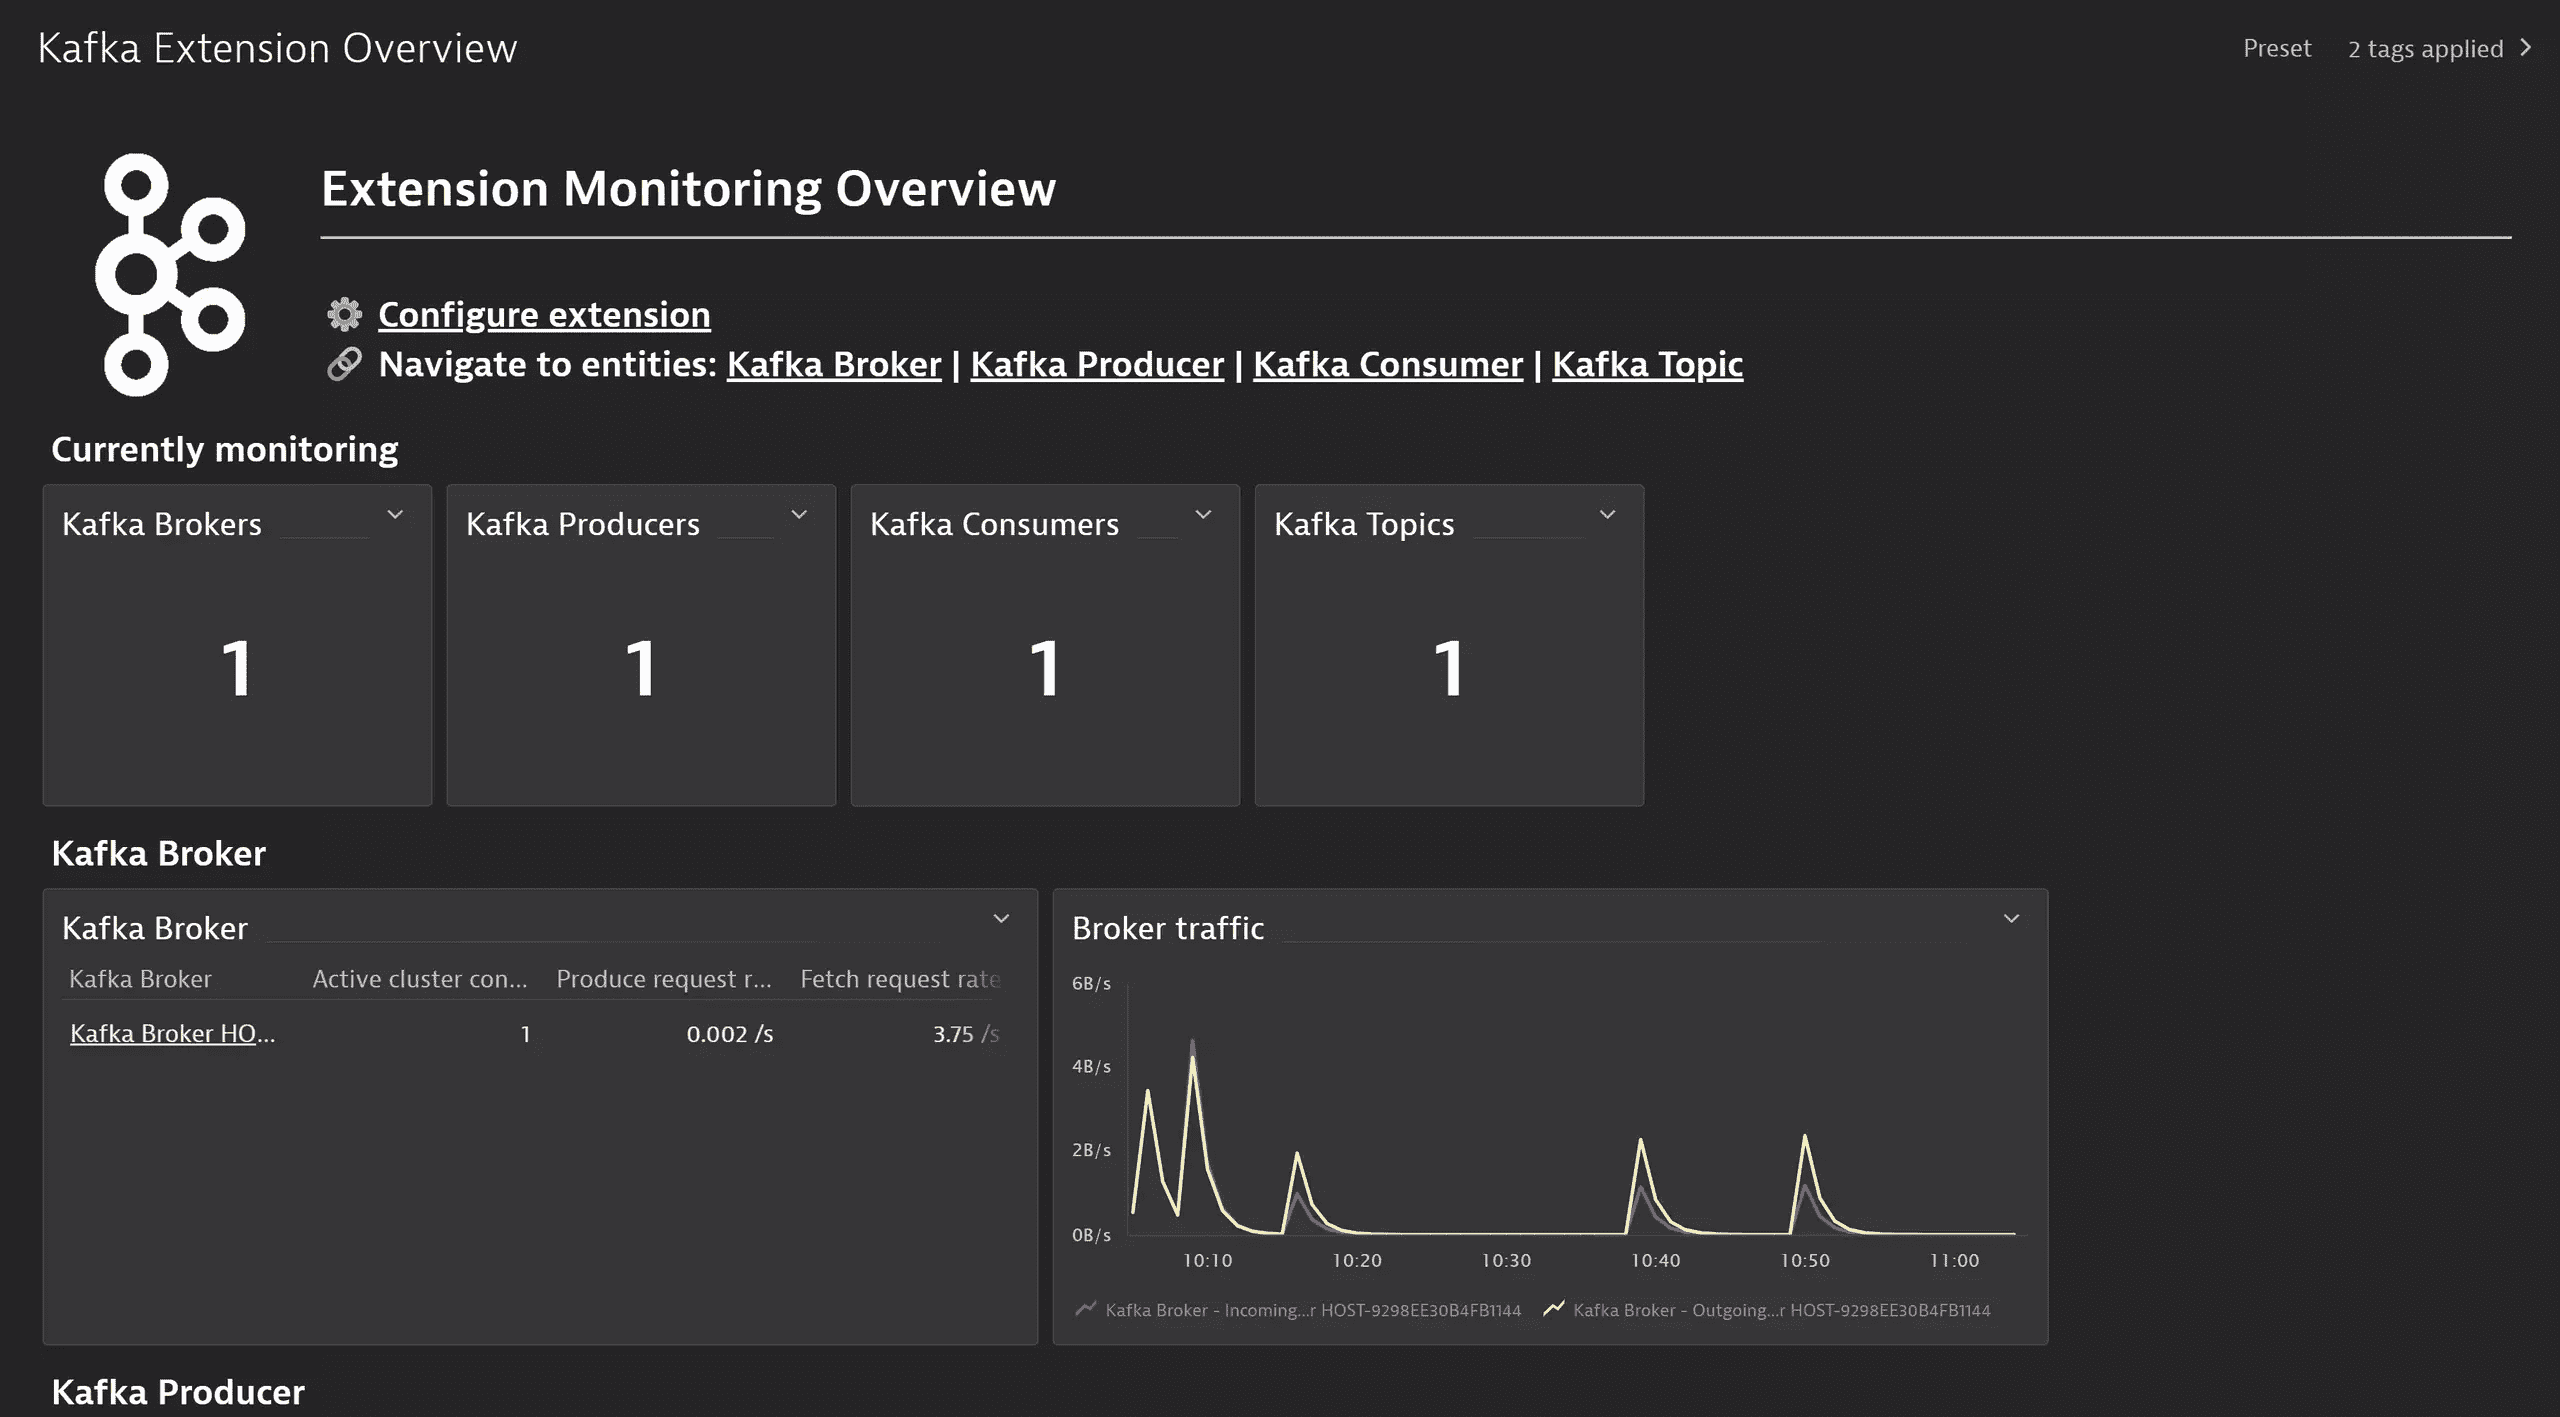Sort by Fetch request rate column header

pyautogui.click(x=899, y=979)
